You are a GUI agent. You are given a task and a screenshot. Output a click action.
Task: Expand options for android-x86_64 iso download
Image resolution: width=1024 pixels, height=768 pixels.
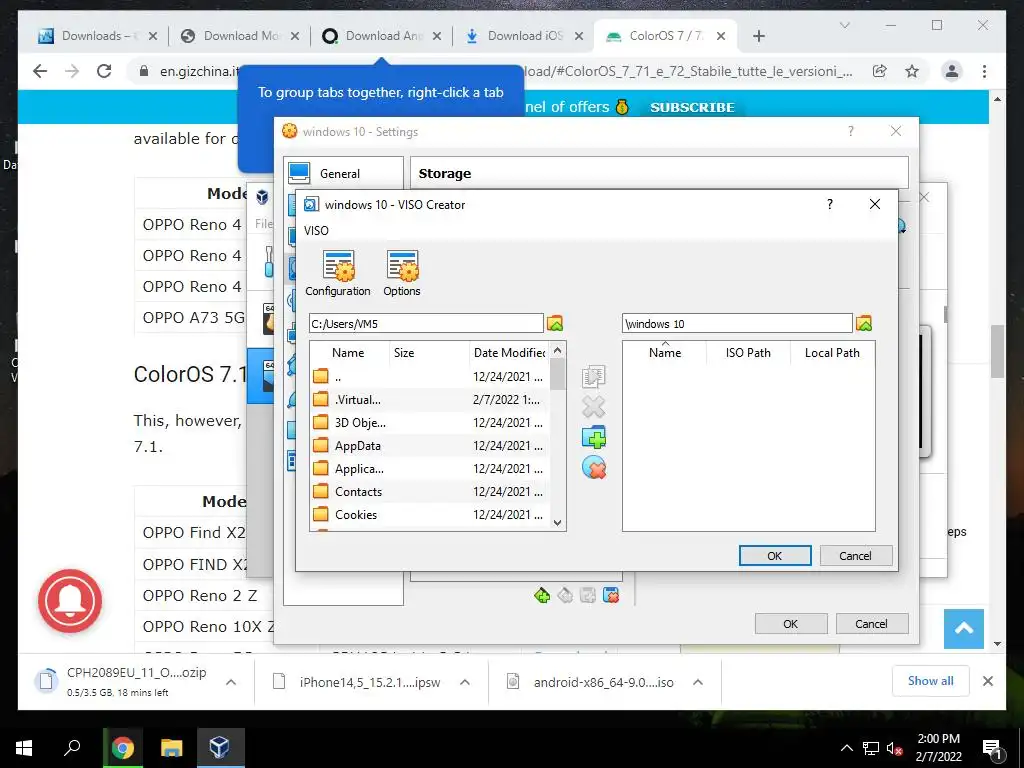tap(697, 682)
